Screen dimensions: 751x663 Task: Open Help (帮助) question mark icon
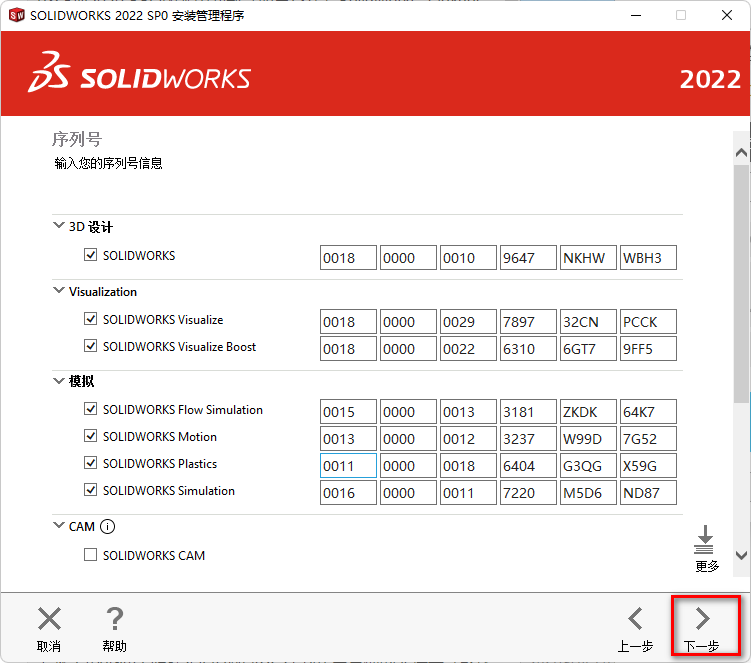pyautogui.click(x=115, y=619)
